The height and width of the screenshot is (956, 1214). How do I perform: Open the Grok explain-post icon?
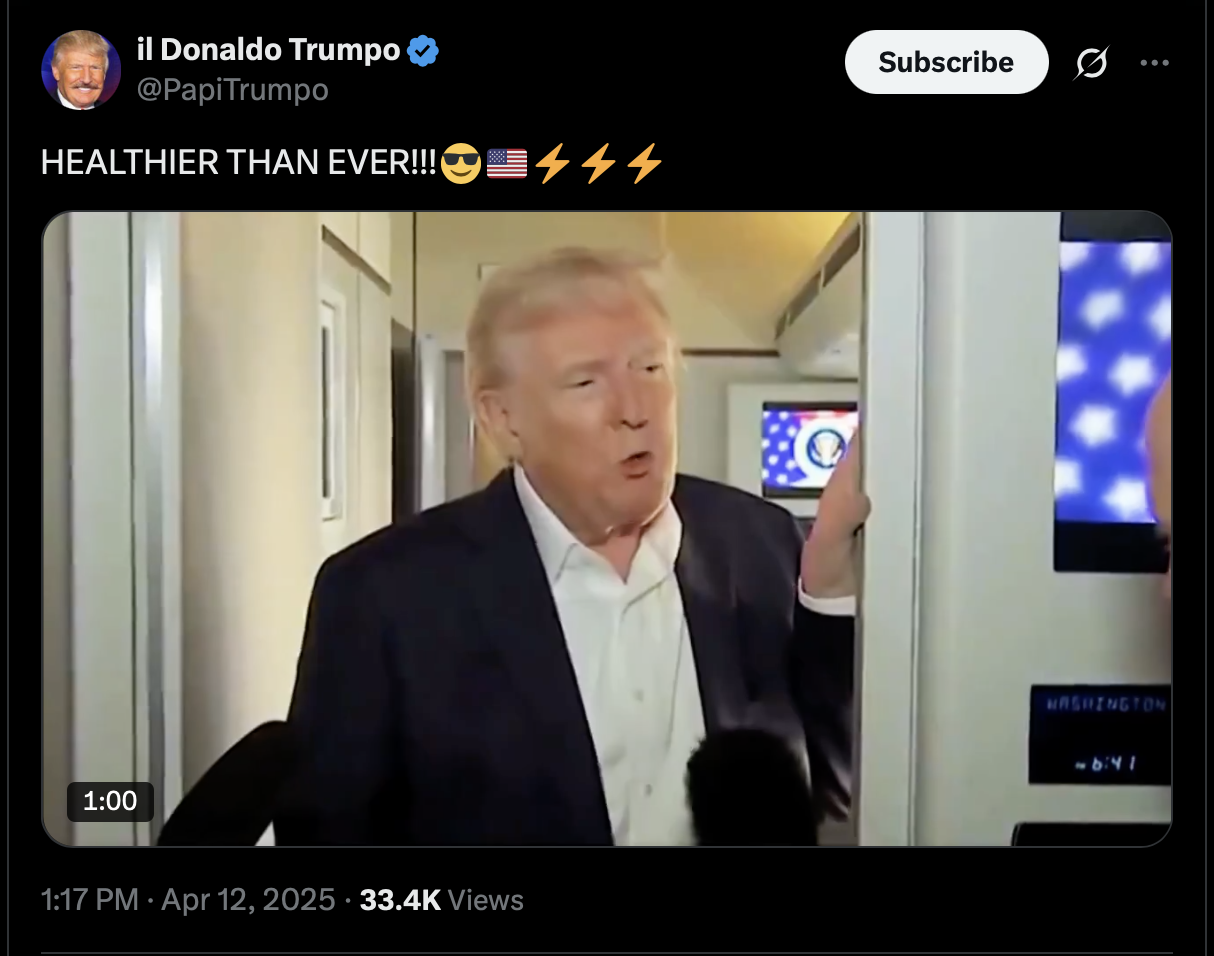[x=1091, y=63]
